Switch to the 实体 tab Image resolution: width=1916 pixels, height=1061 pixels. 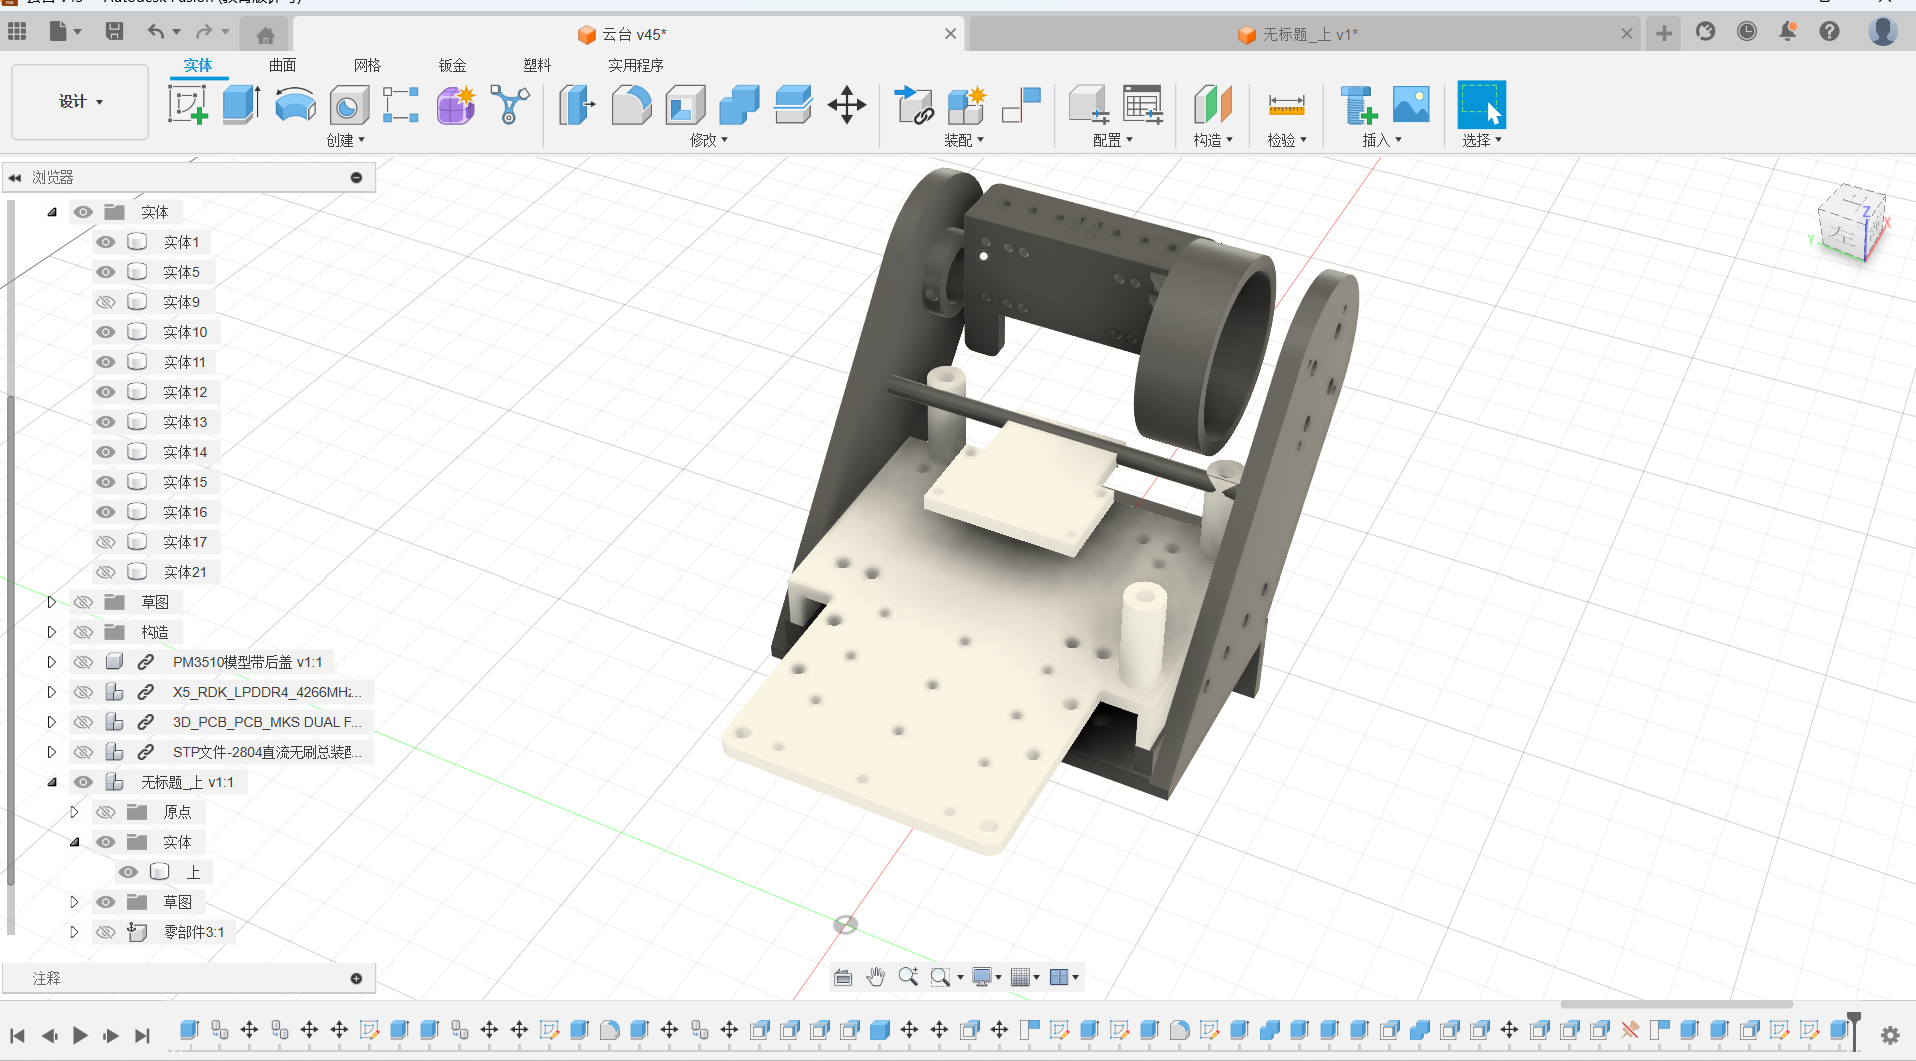198,65
